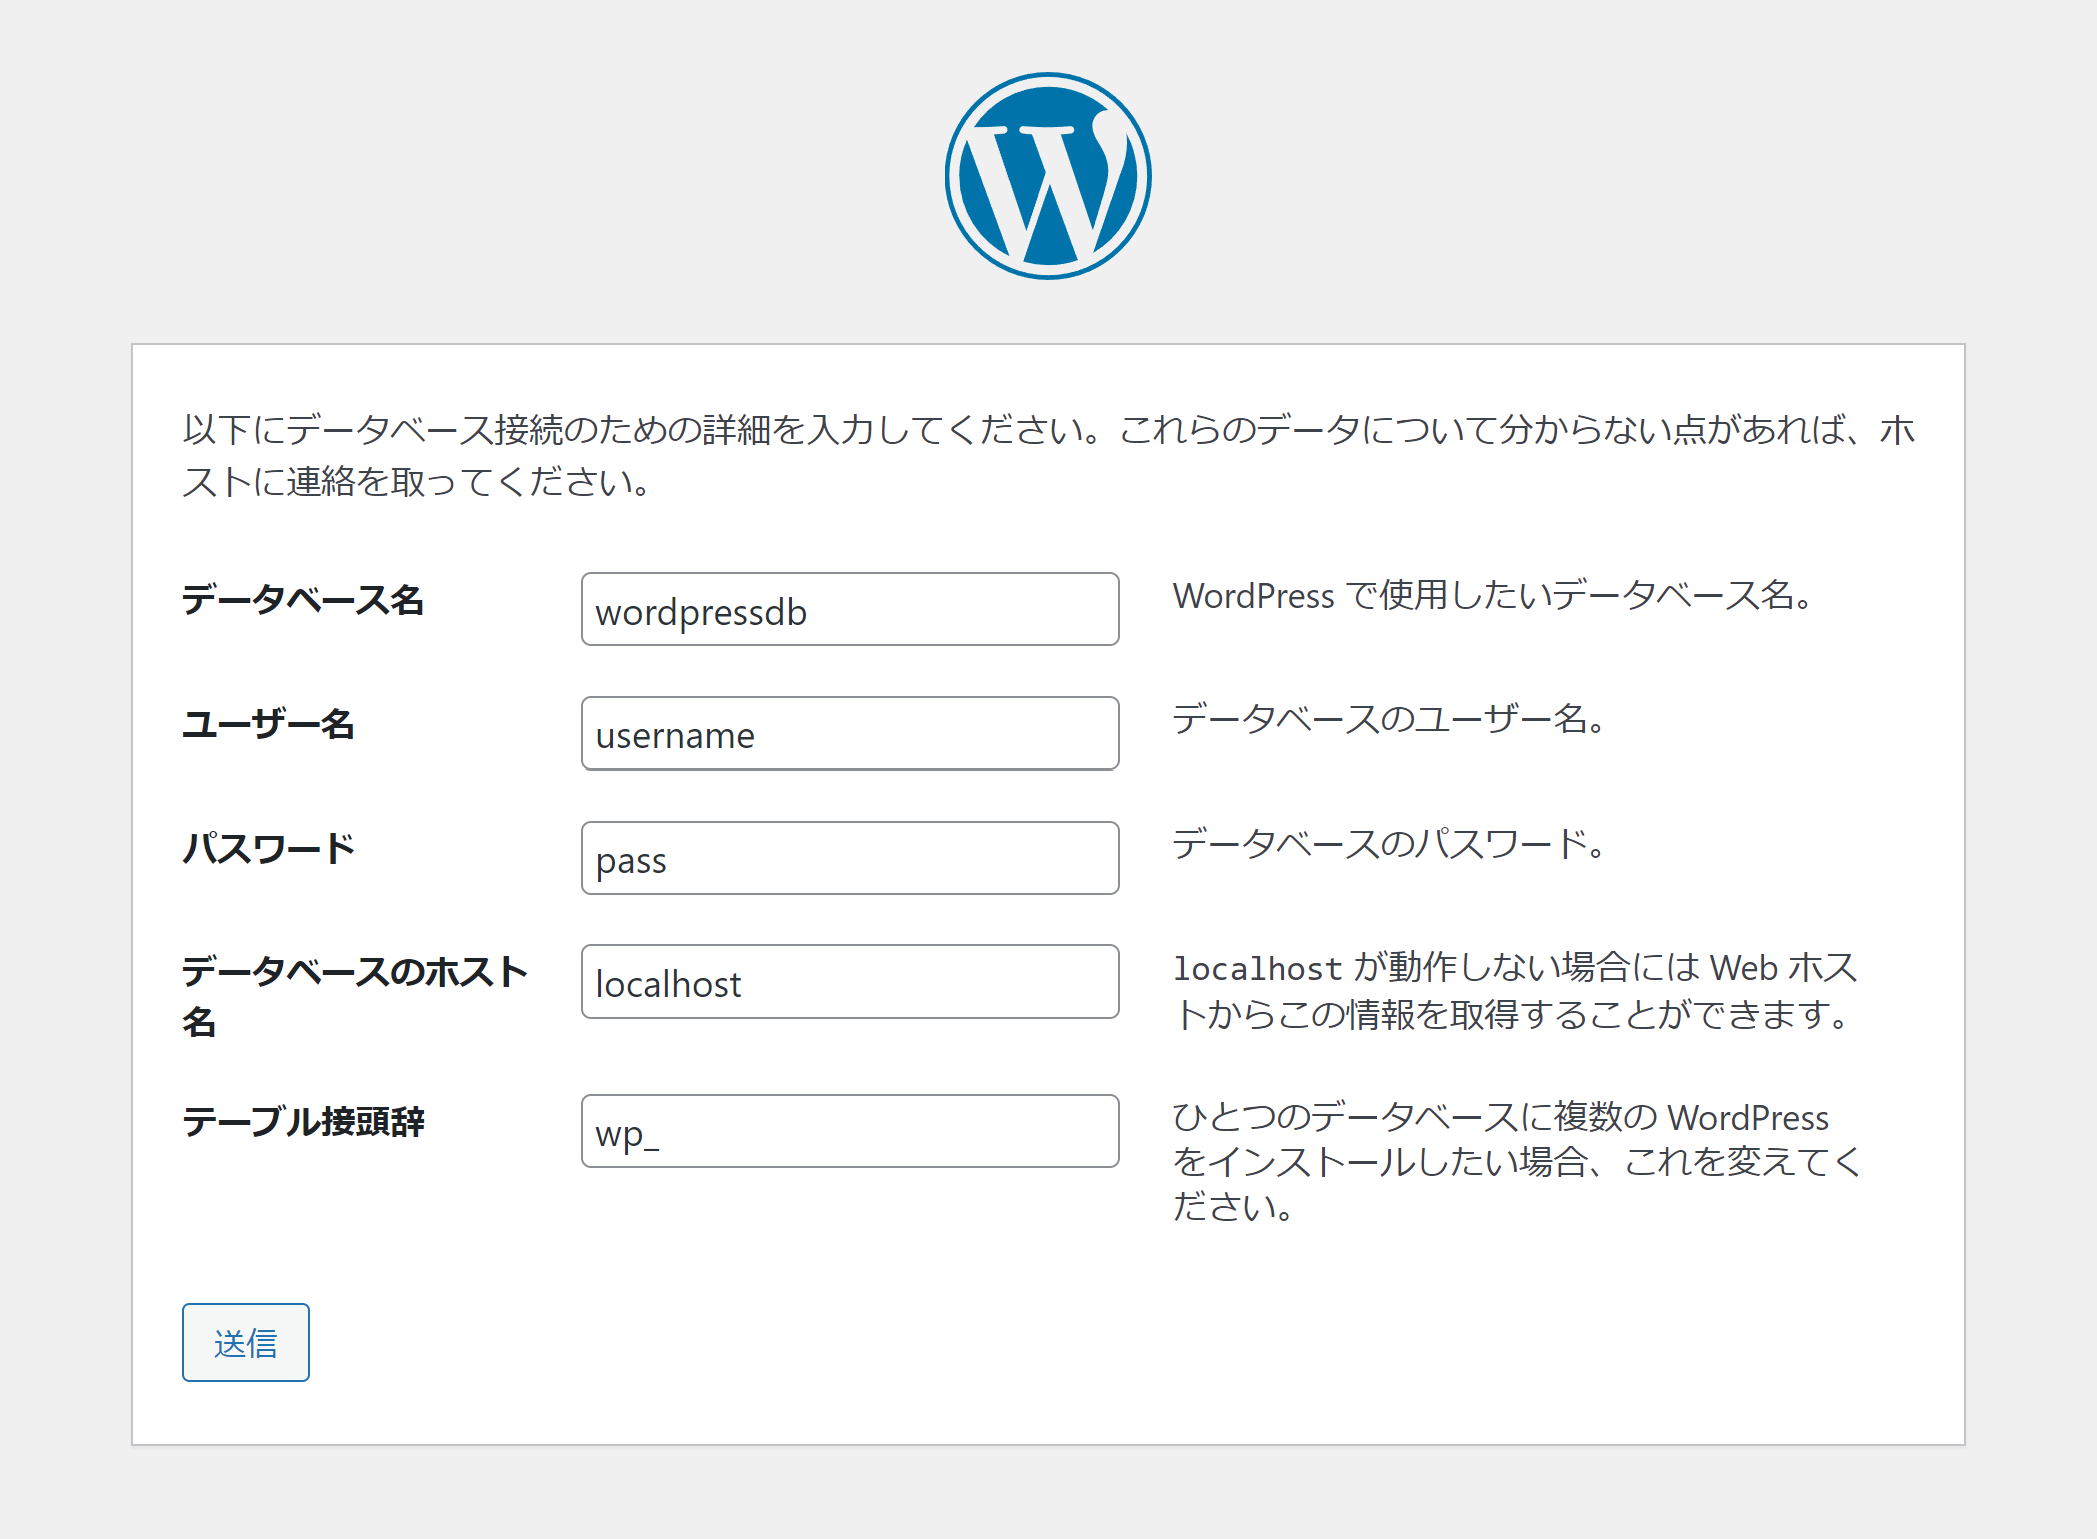This screenshot has width=2097, height=1539.
Task: Click the password field containing pass
Action: pos(849,859)
